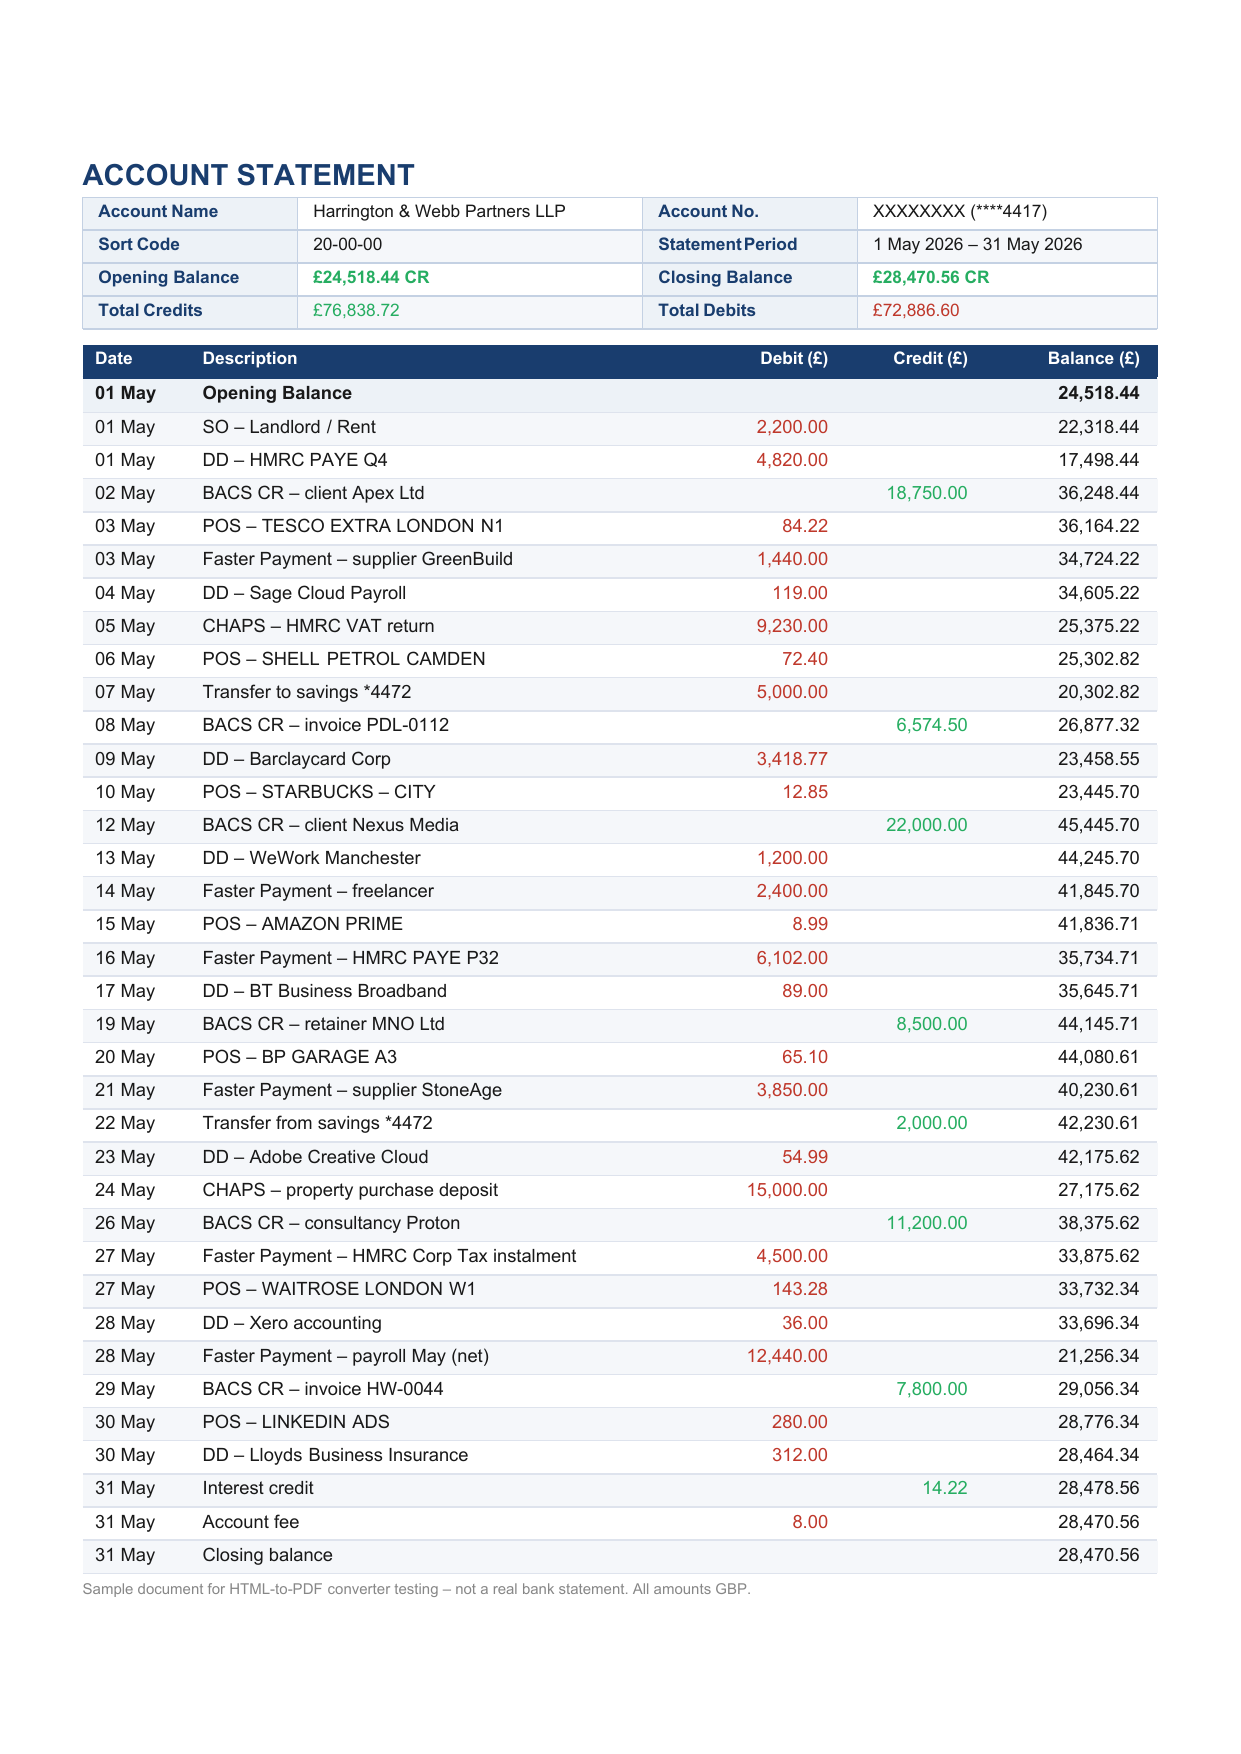Select Faster Payment – supplier GreenBuild
The height and width of the screenshot is (1754, 1241).
pyautogui.click(x=358, y=559)
